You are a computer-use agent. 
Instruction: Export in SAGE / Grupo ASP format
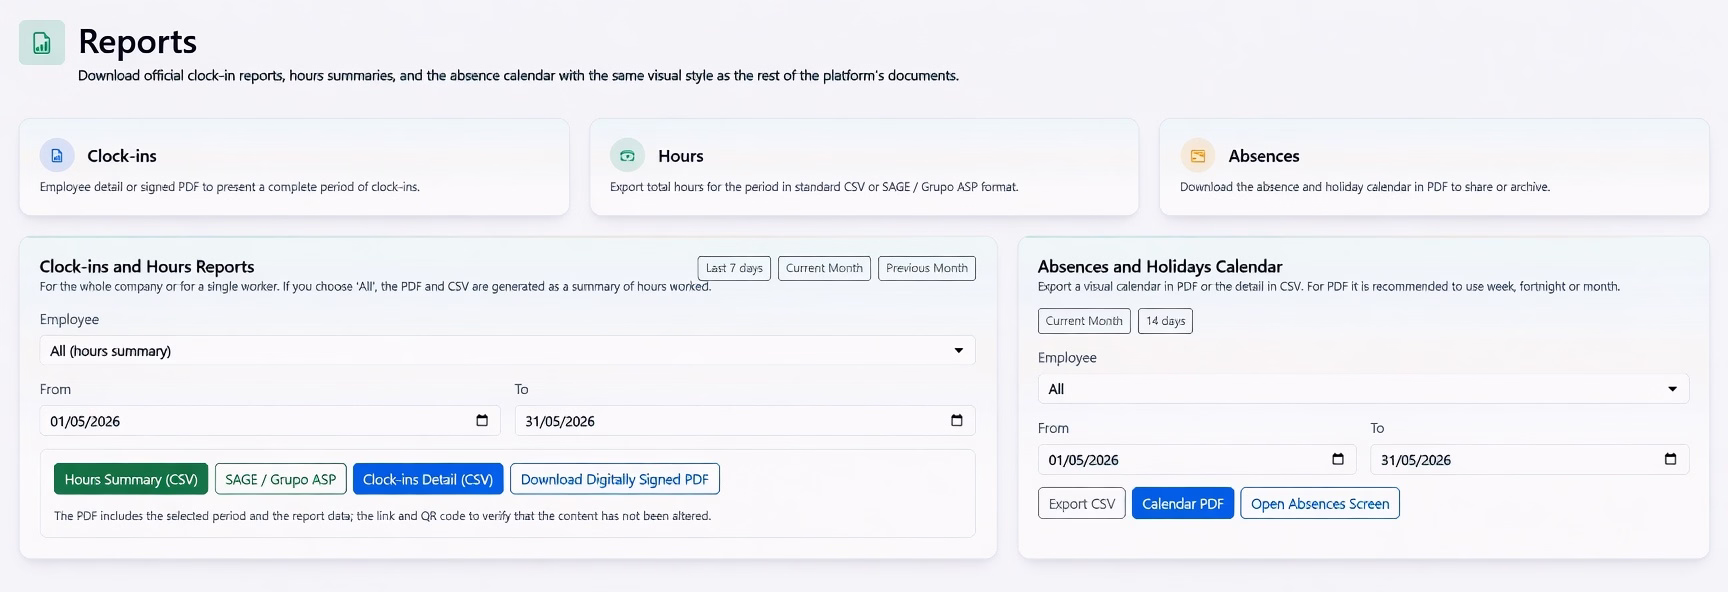click(281, 480)
